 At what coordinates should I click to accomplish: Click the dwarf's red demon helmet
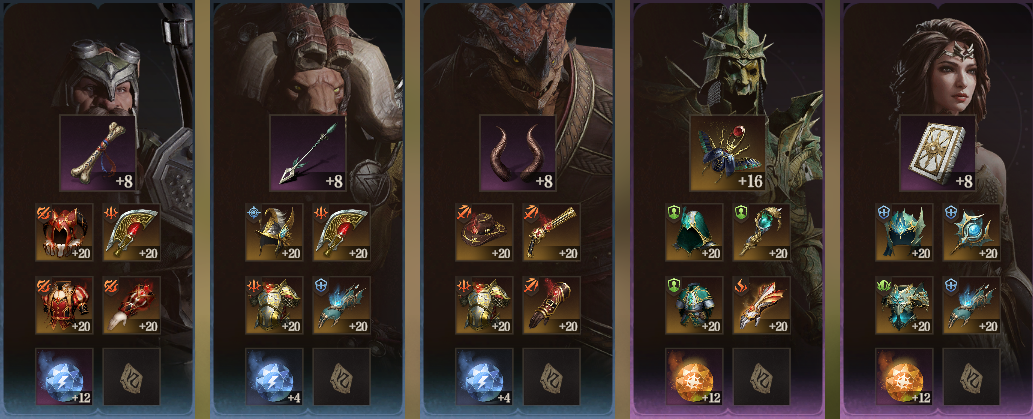point(64,232)
